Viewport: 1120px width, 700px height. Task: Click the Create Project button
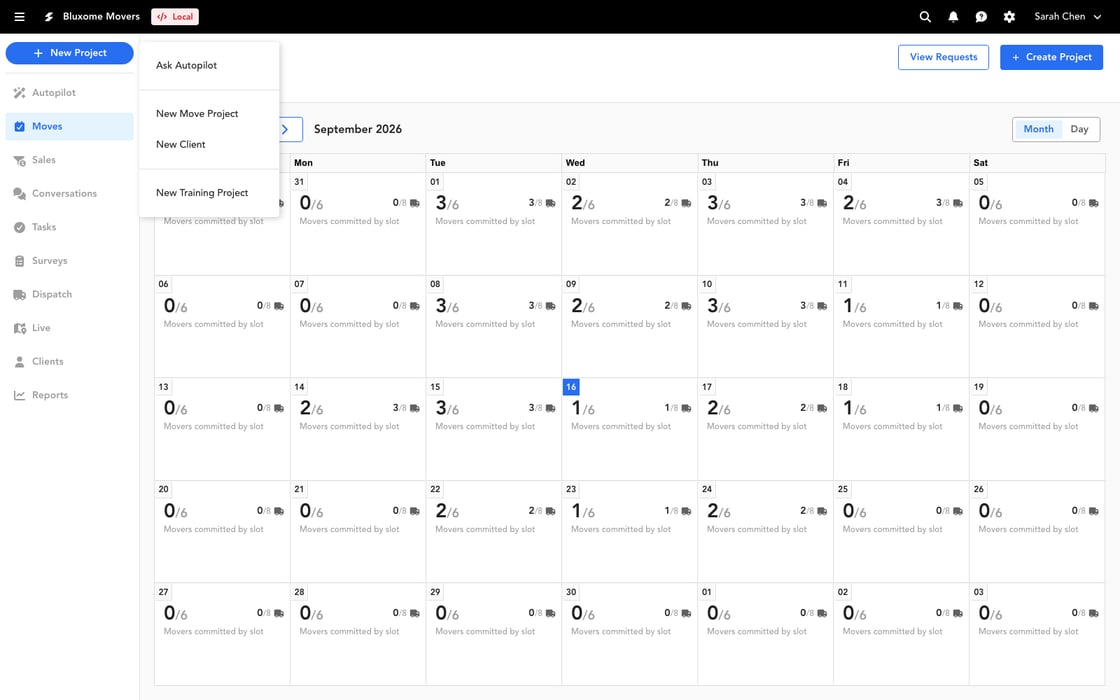click(x=1051, y=57)
